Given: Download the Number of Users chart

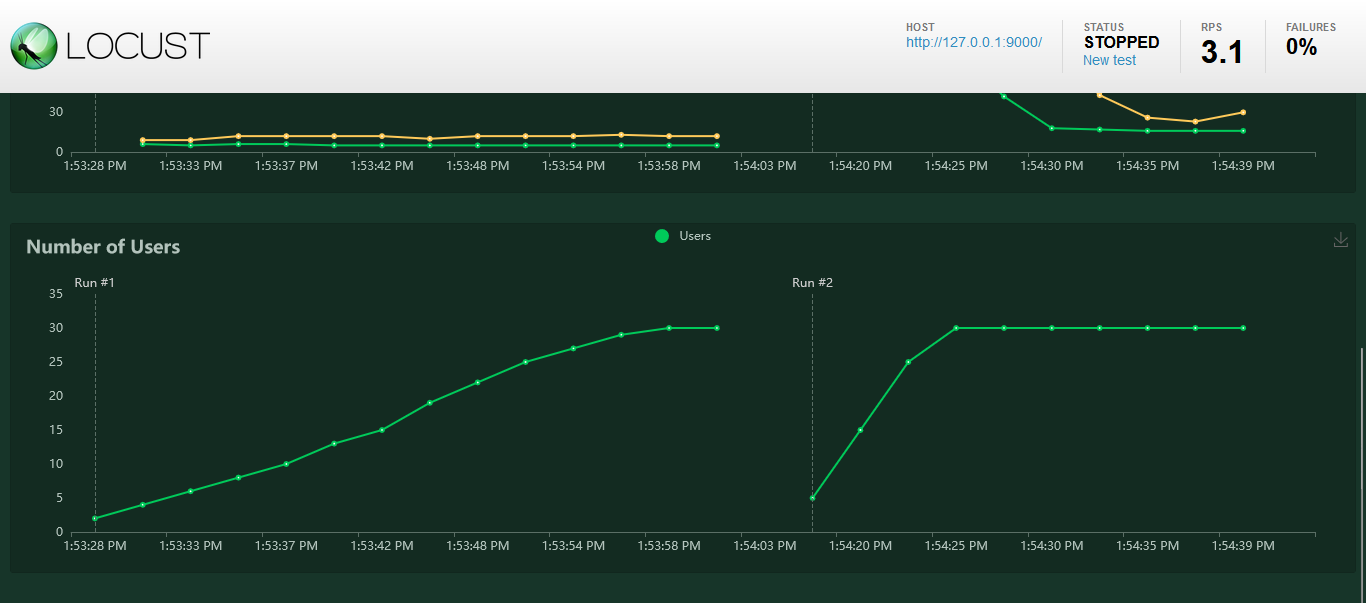Looking at the screenshot, I should tap(1341, 240).
